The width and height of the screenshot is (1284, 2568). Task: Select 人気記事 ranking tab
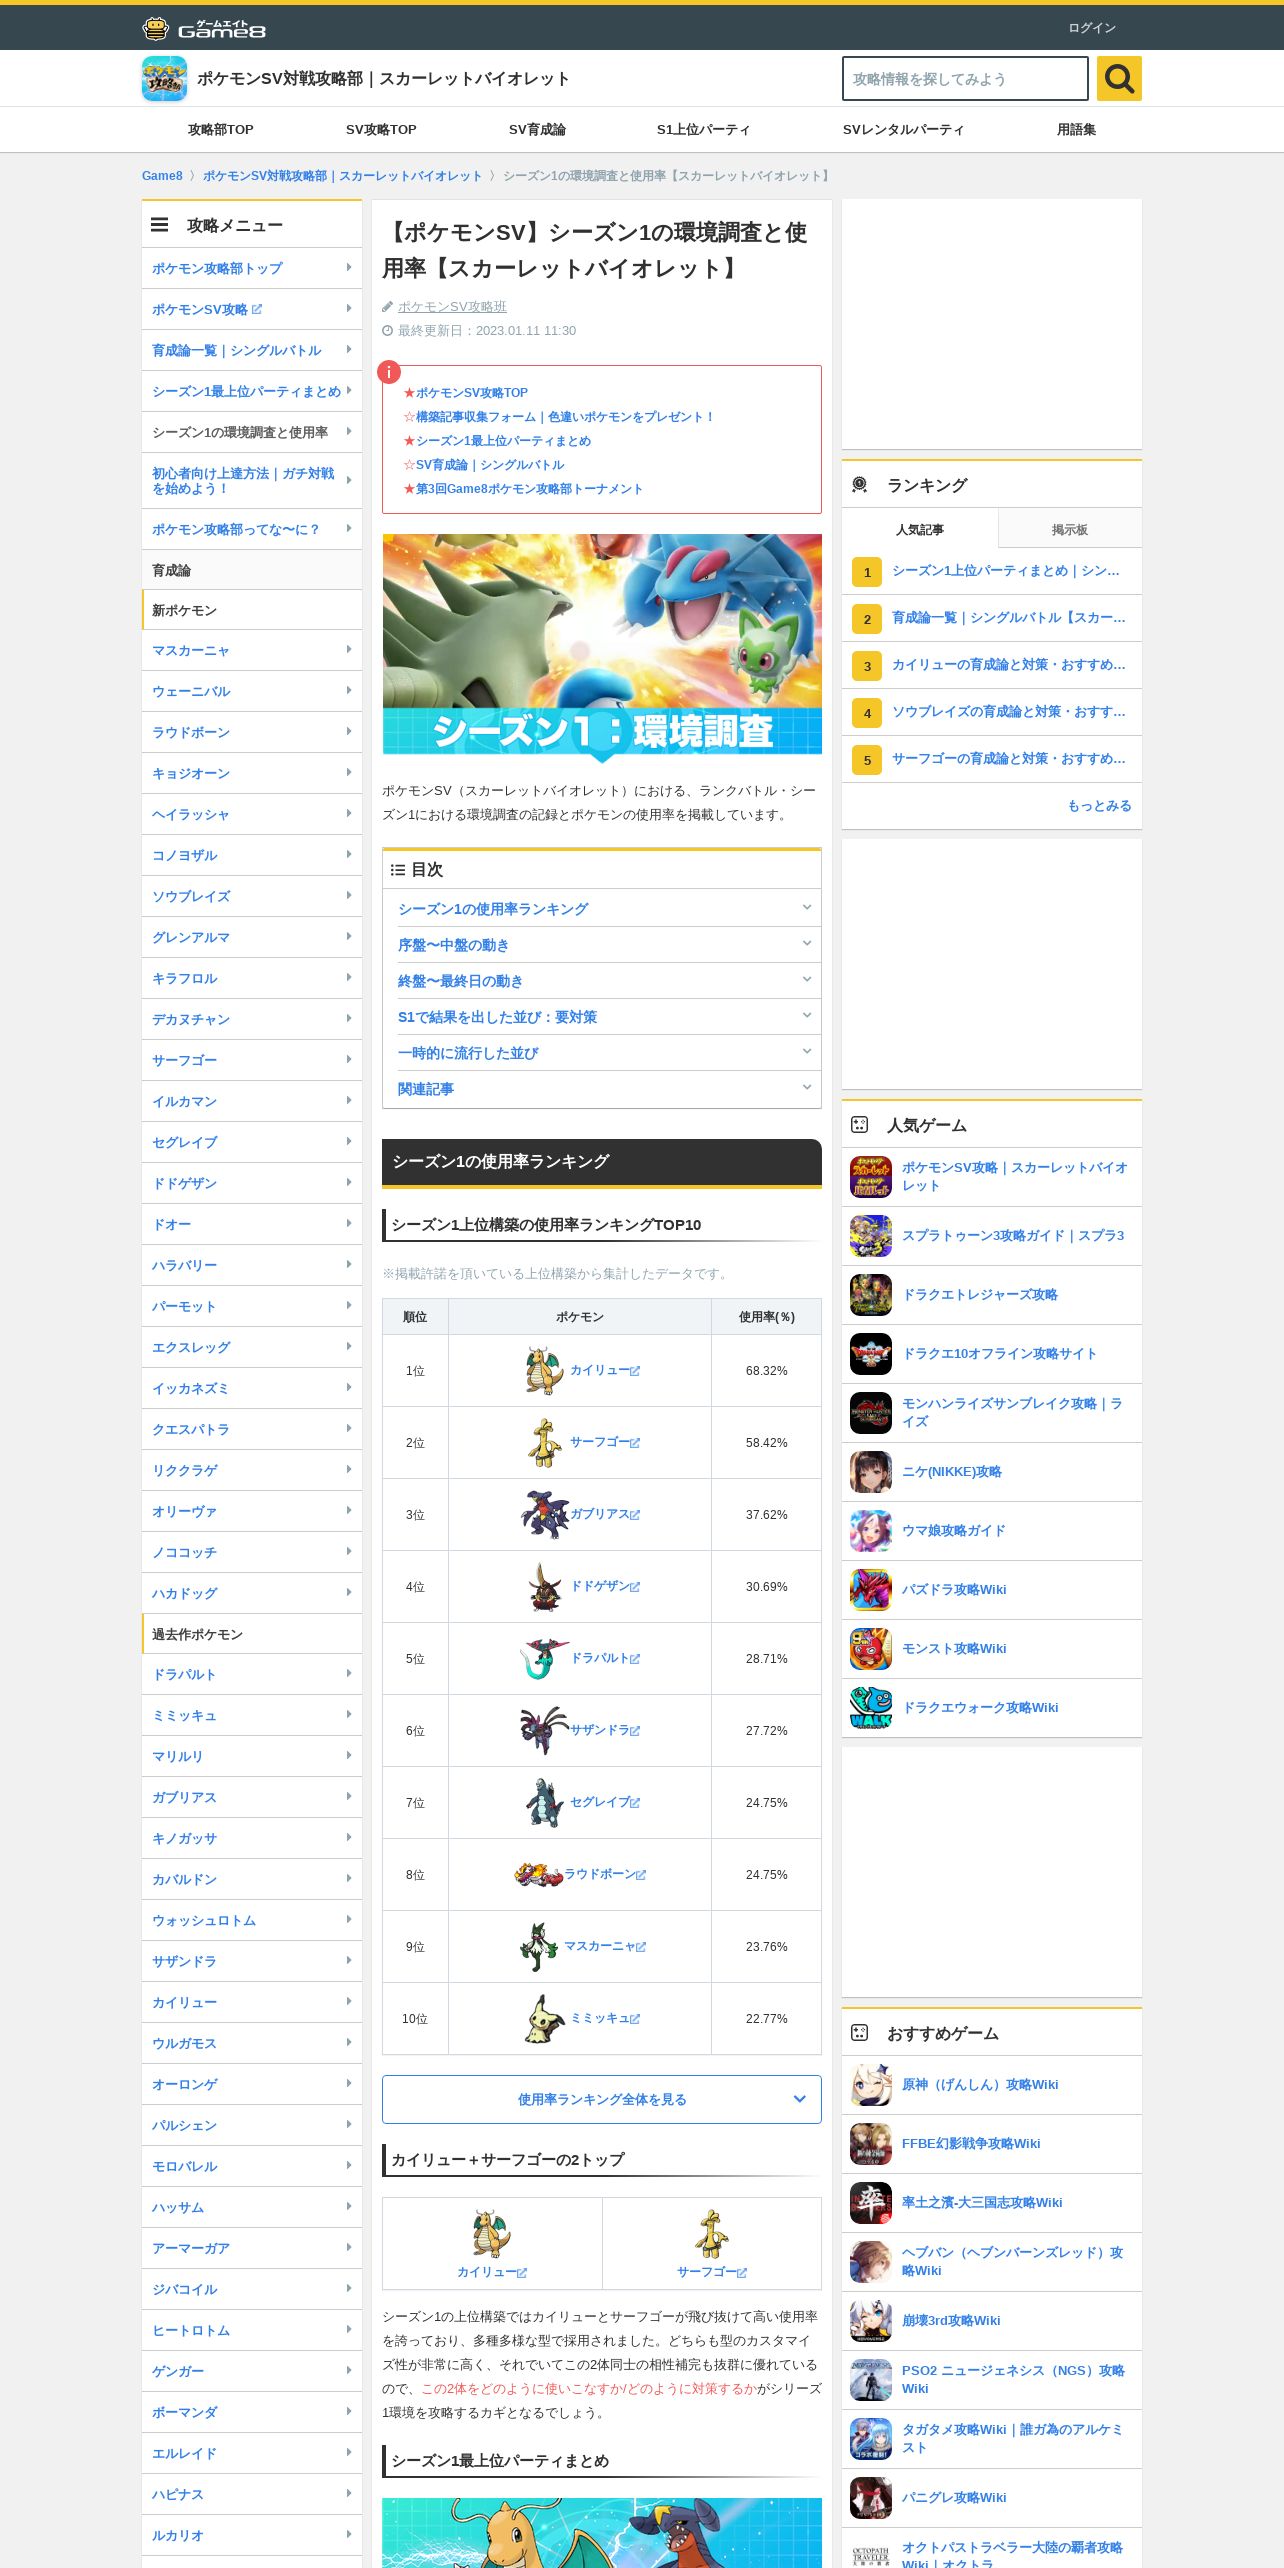[x=920, y=529]
